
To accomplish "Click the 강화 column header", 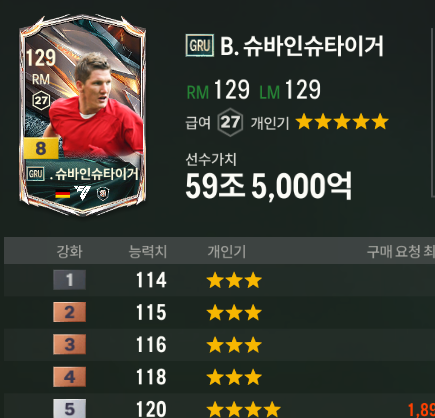I will pyautogui.click(x=69, y=251).
